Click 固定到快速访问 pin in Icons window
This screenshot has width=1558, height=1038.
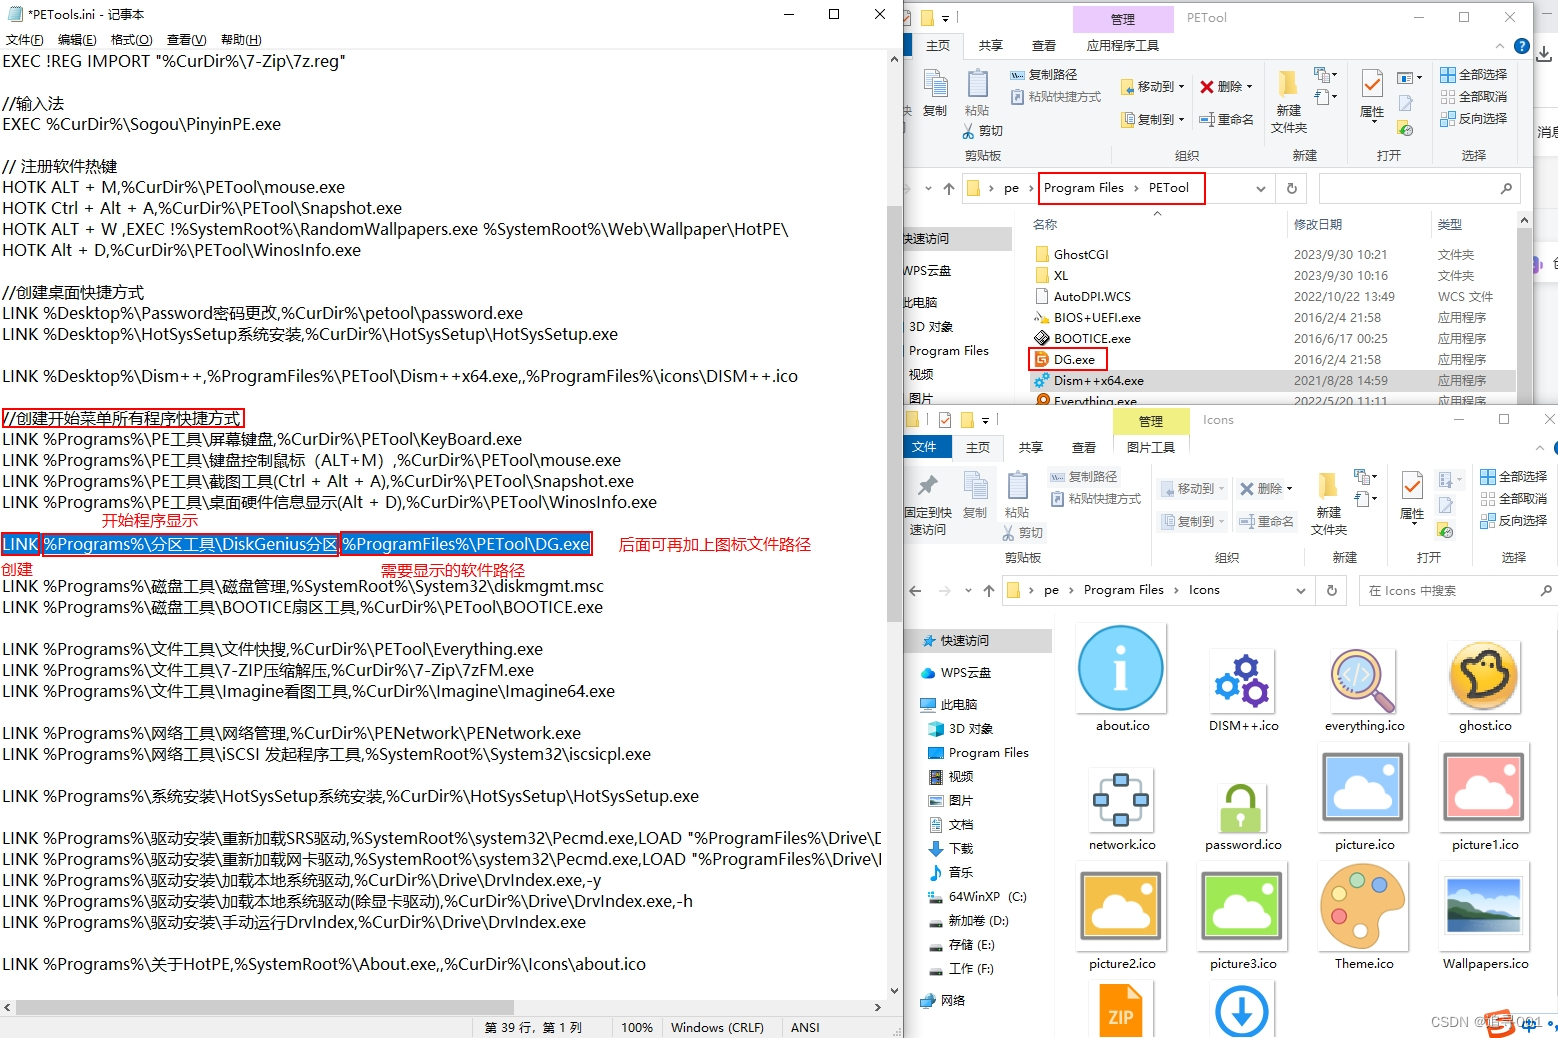pos(928,505)
